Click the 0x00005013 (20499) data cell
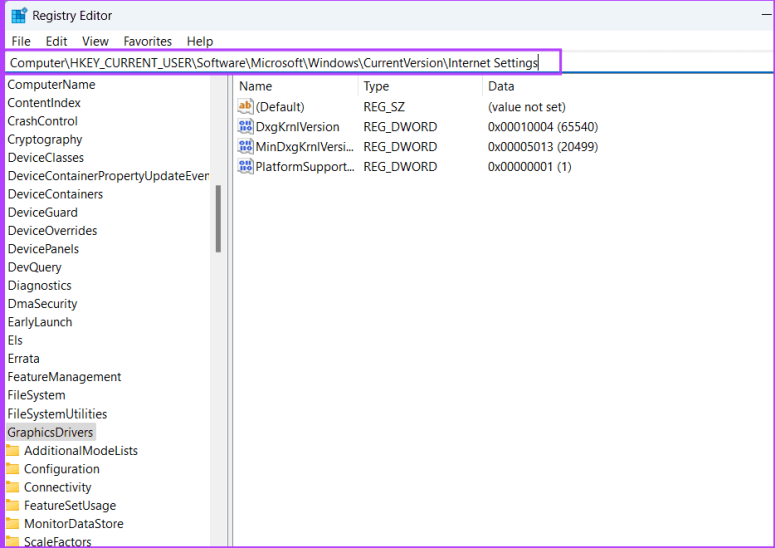 coord(543,147)
